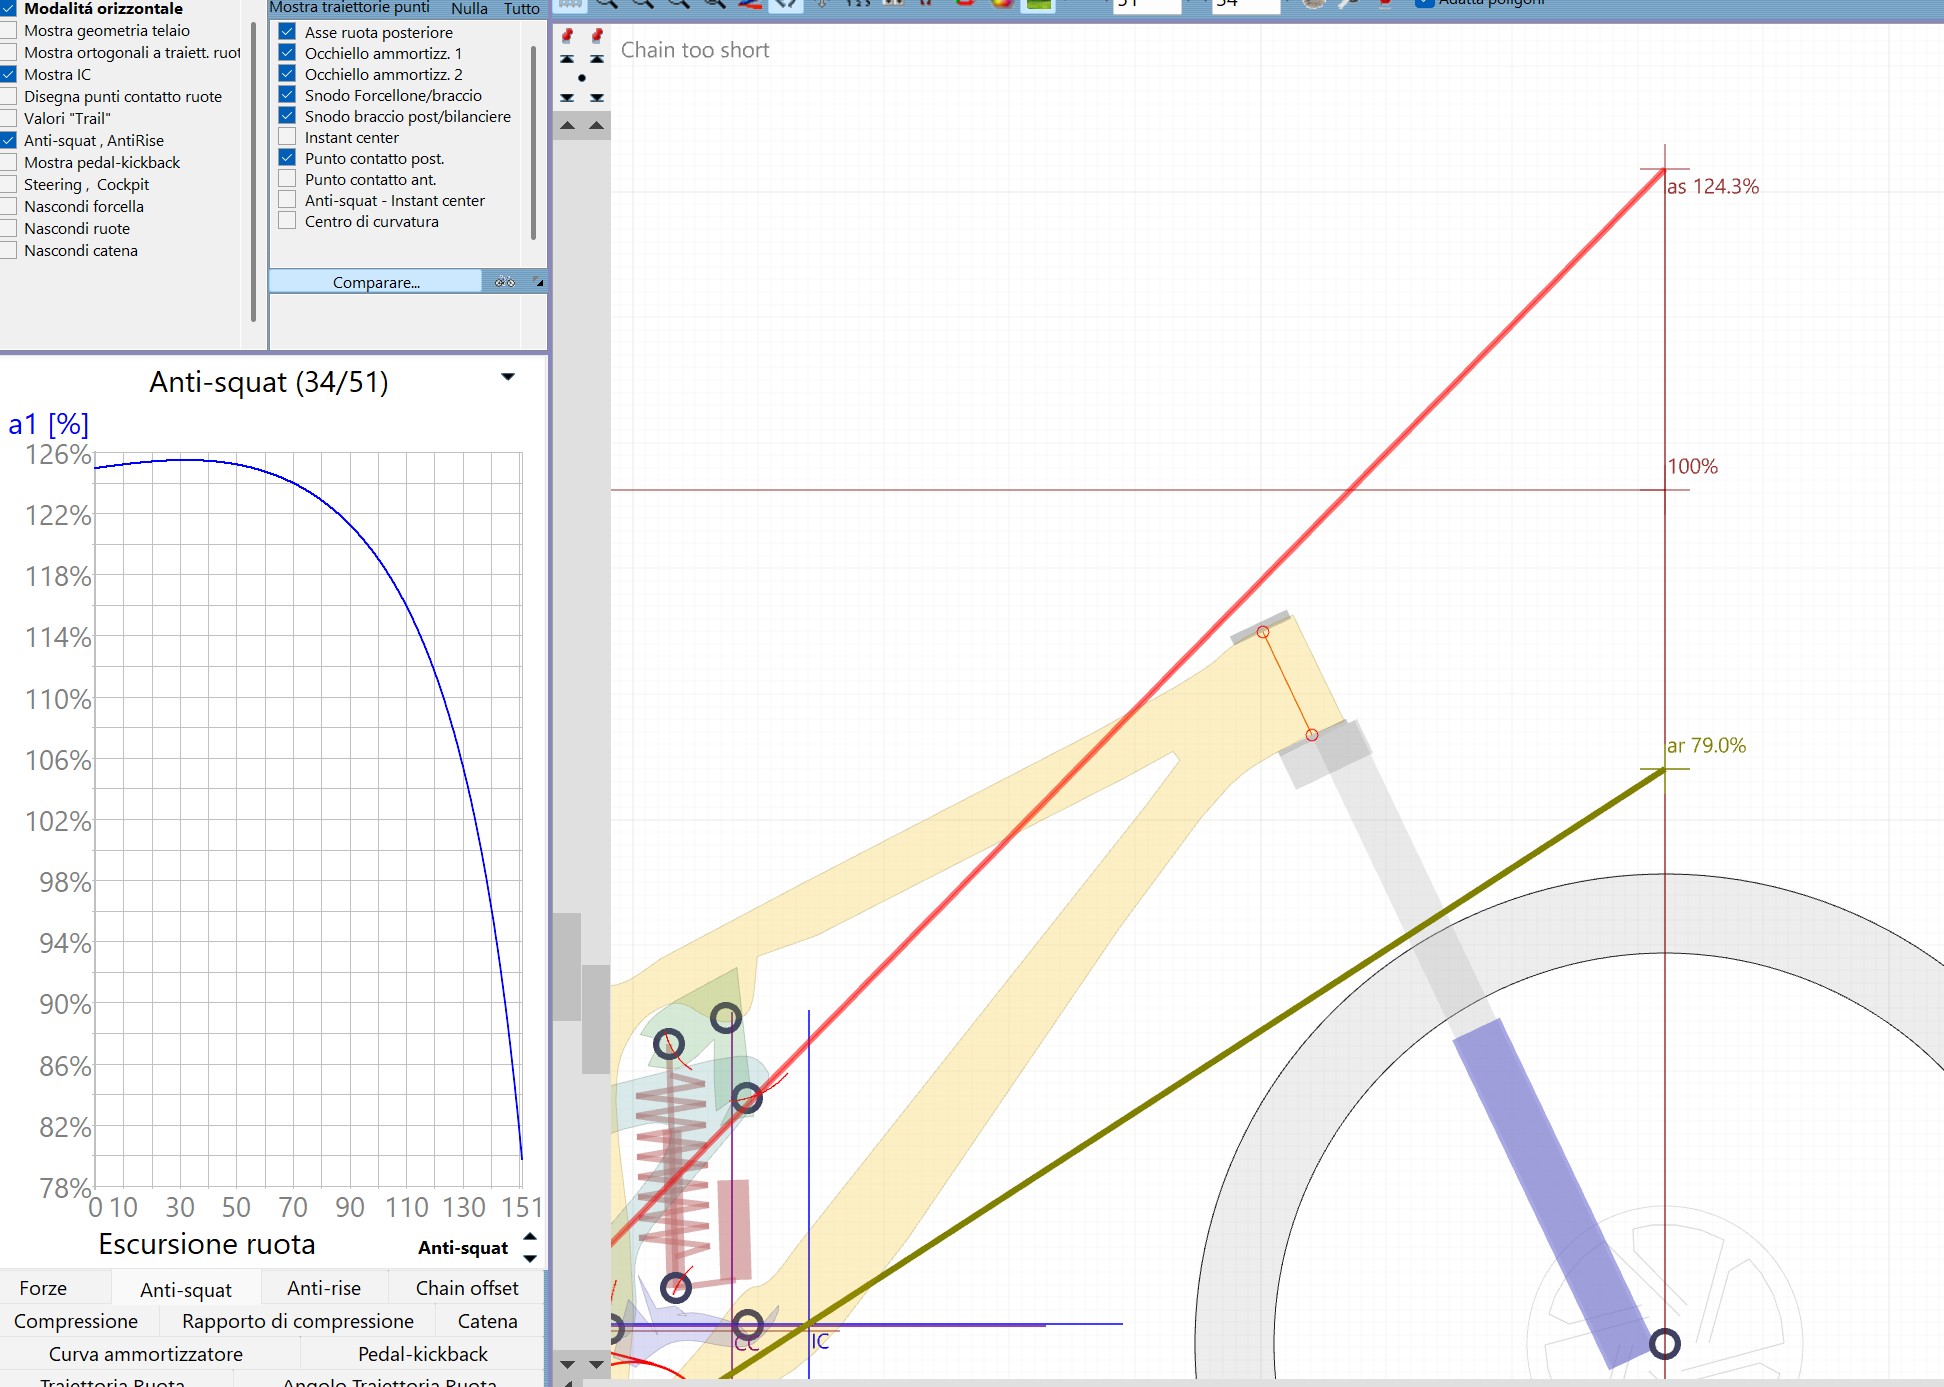Click the left red pin icon
This screenshot has width=1944, height=1387.
coord(567,36)
